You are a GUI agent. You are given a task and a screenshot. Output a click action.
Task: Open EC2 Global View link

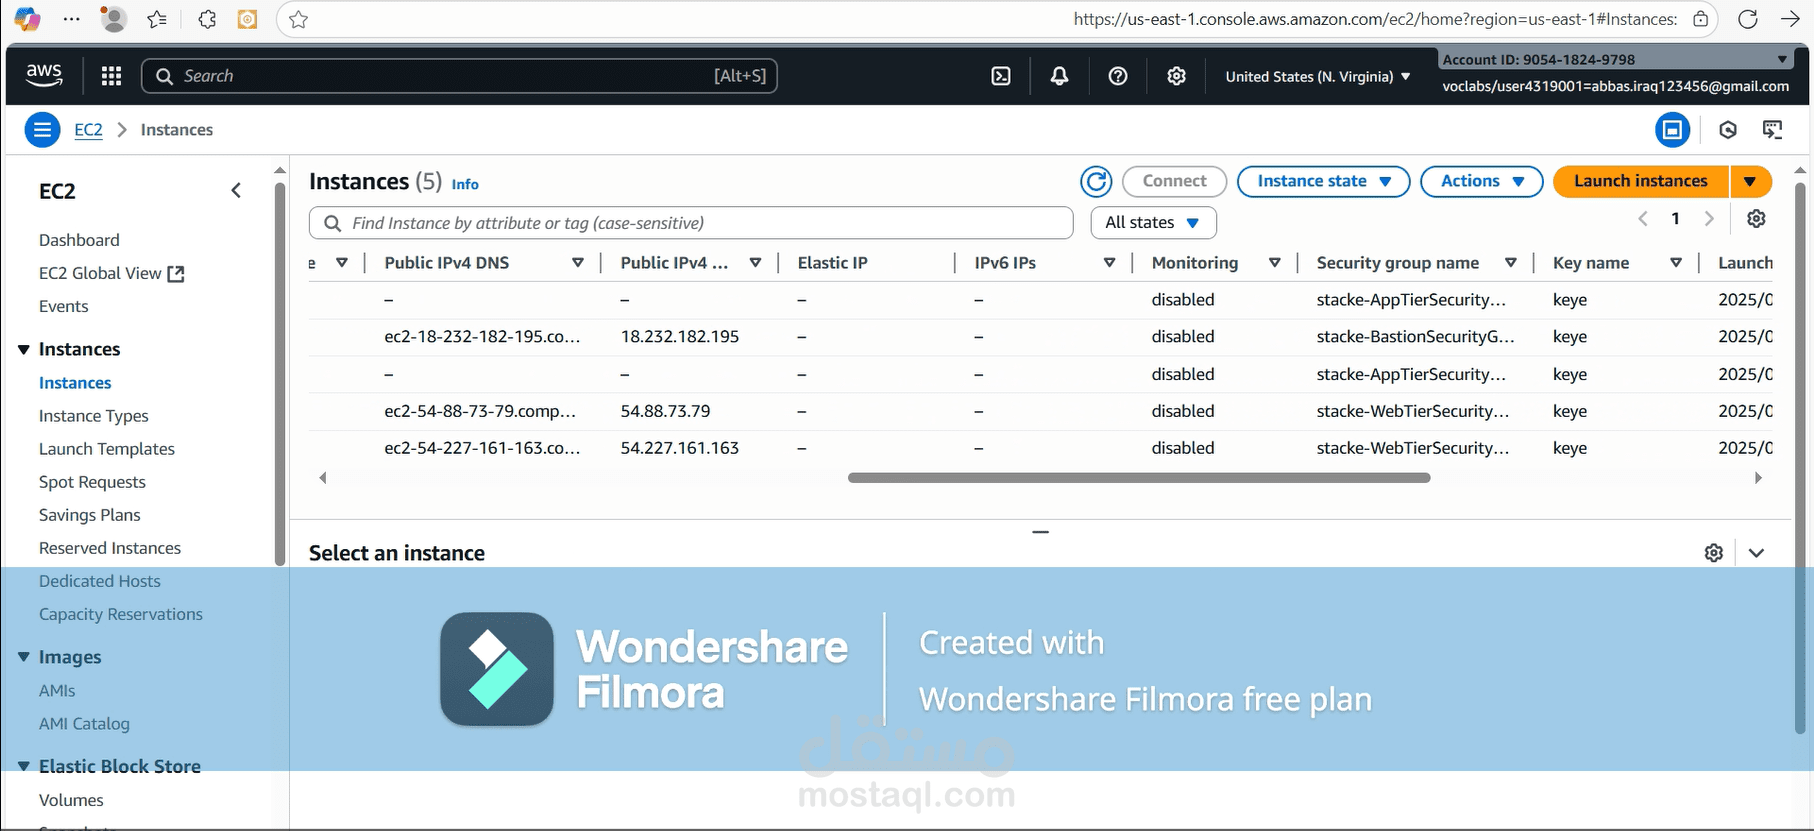(x=111, y=273)
